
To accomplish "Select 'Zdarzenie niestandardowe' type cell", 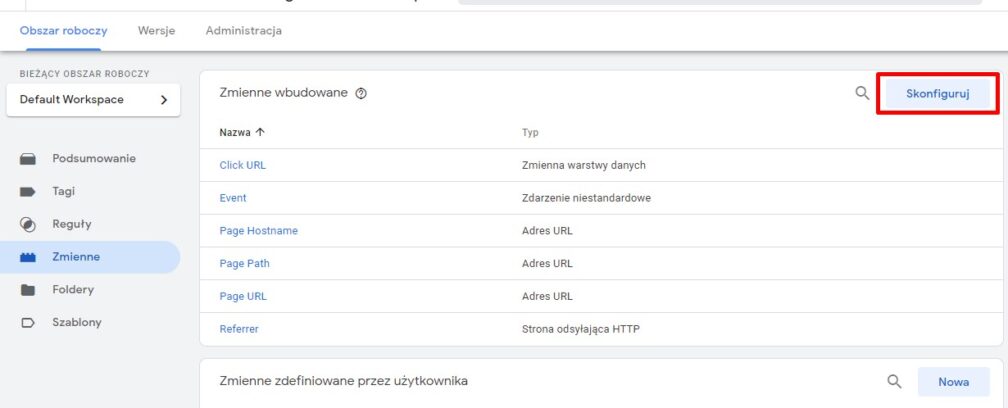I will tap(586, 198).
